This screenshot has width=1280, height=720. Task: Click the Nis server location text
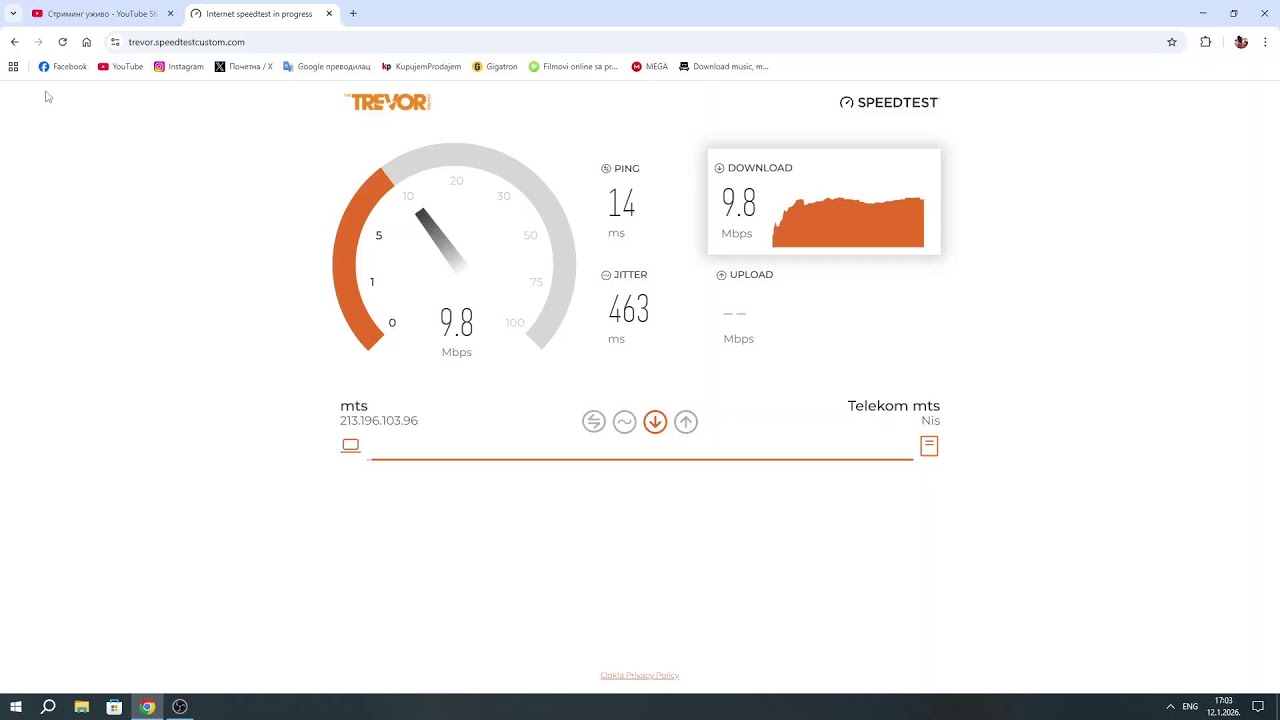[931, 421]
